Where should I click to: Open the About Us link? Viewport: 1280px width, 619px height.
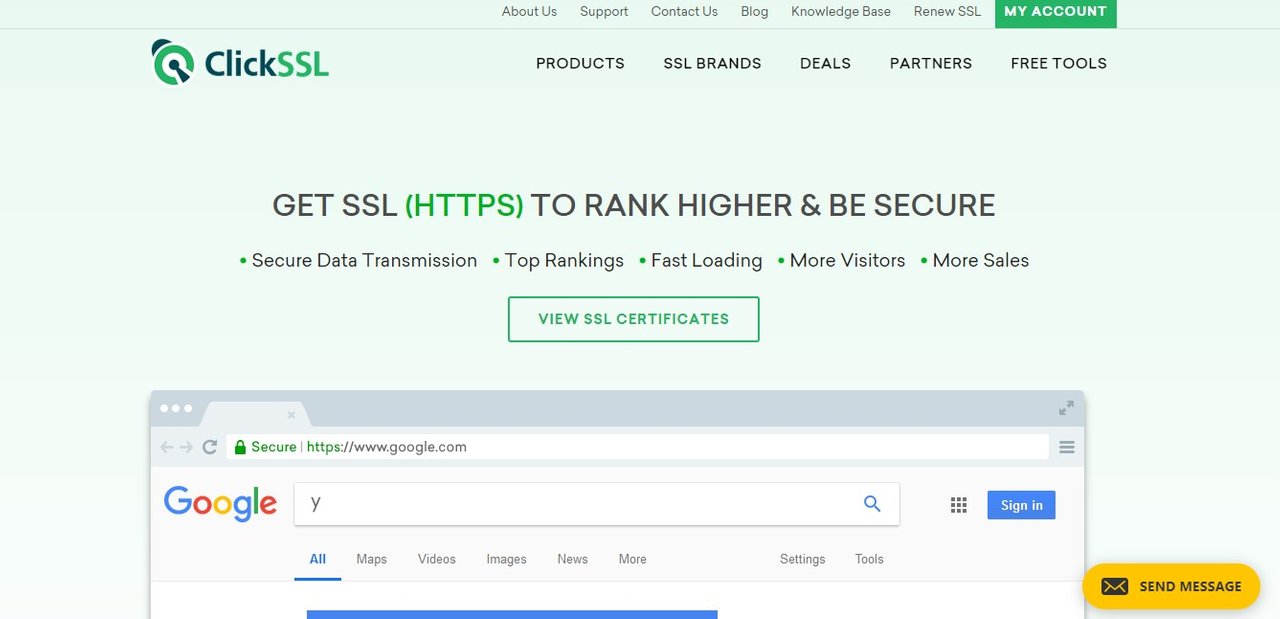click(x=529, y=12)
